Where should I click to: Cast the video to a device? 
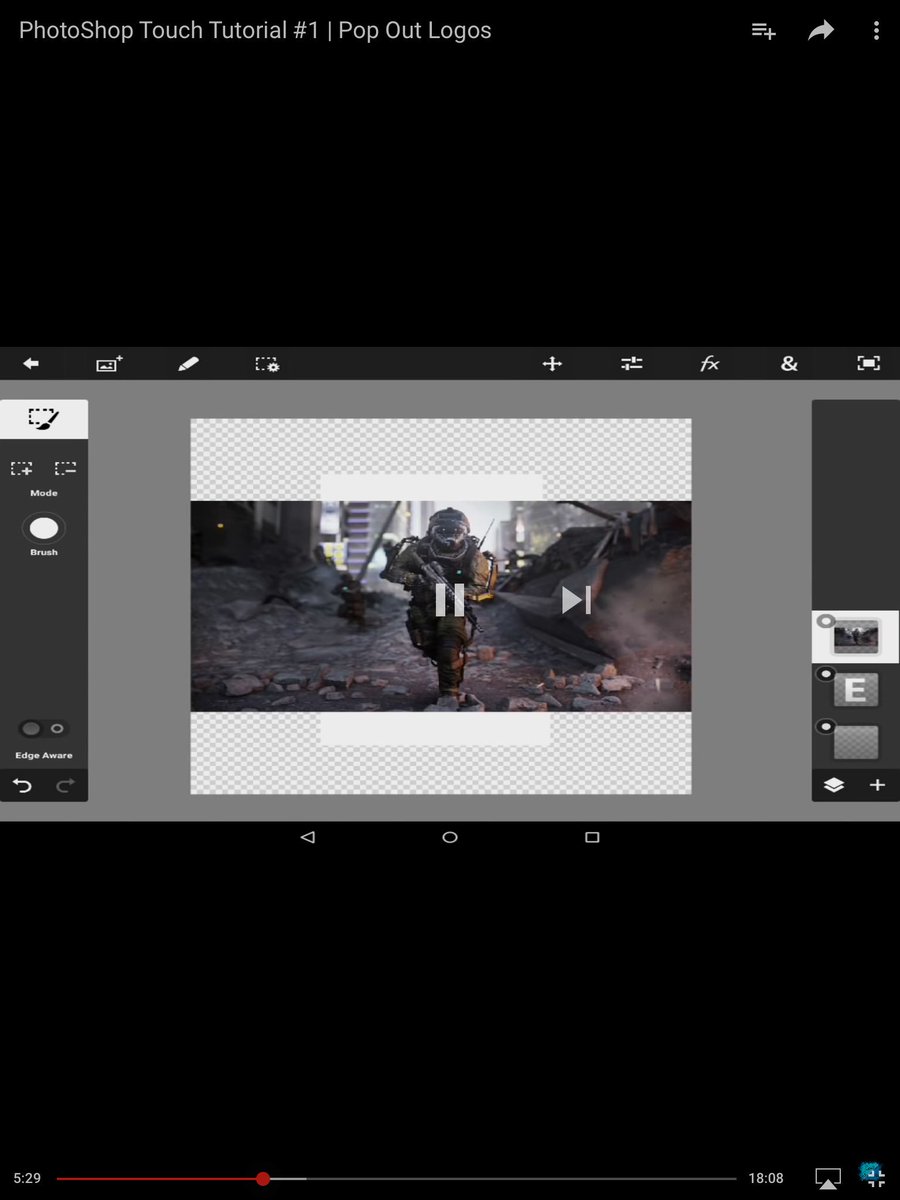point(828,1179)
